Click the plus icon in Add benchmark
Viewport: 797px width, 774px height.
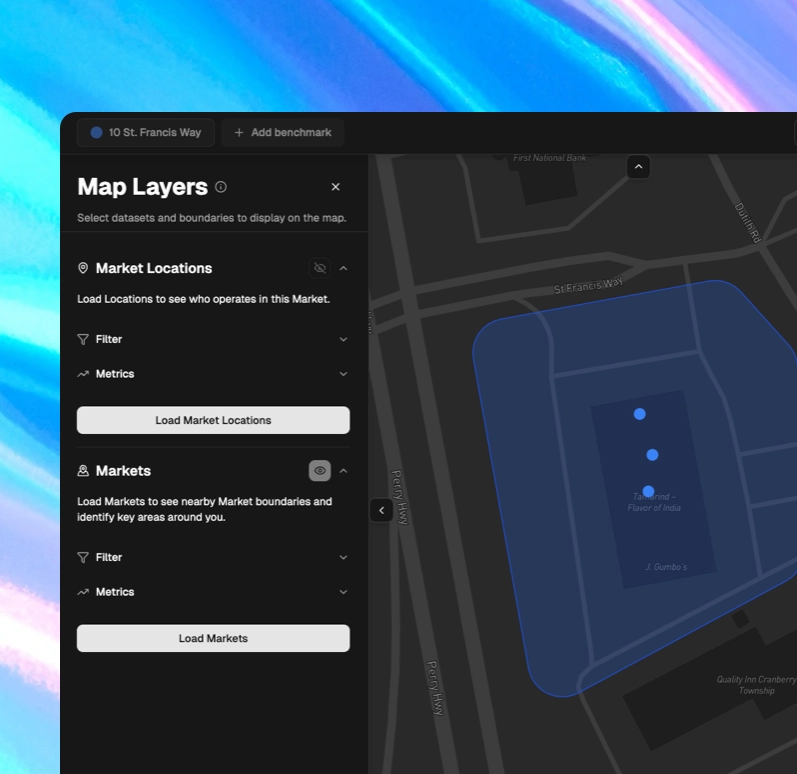pyautogui.click(x=239, y=132)
